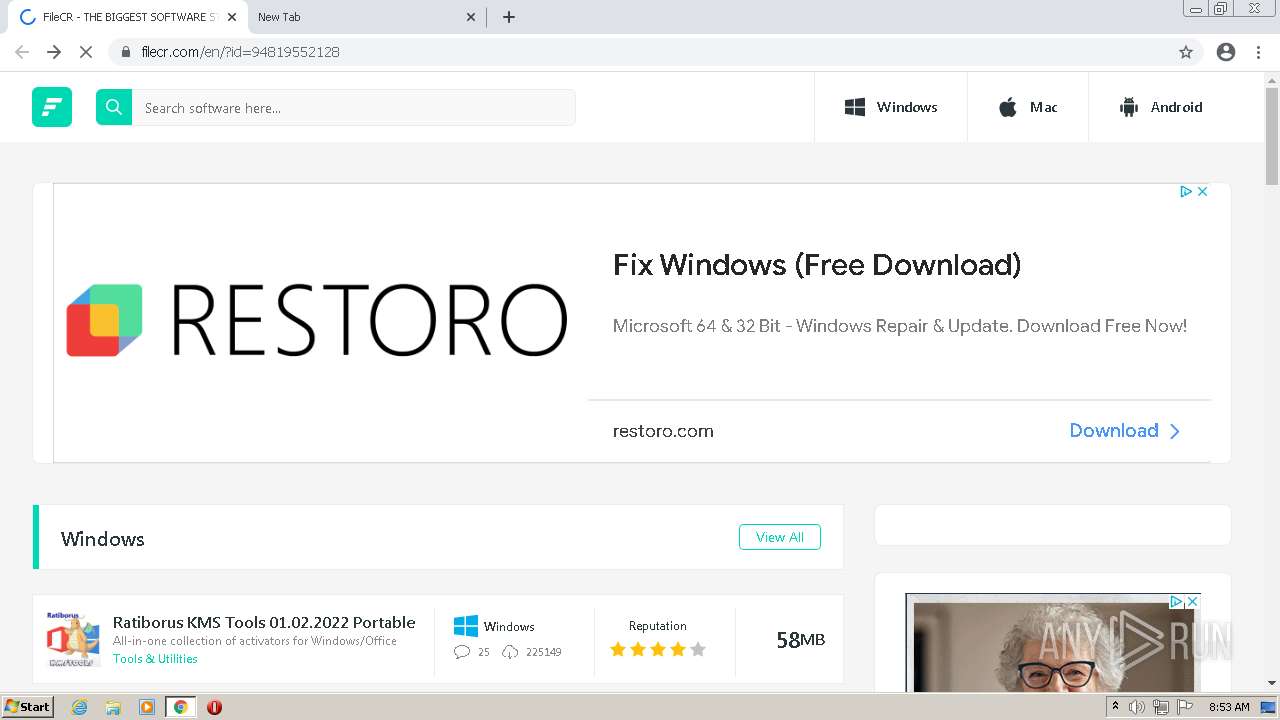
Task: Click the site padlock icon
Action: 126,52
